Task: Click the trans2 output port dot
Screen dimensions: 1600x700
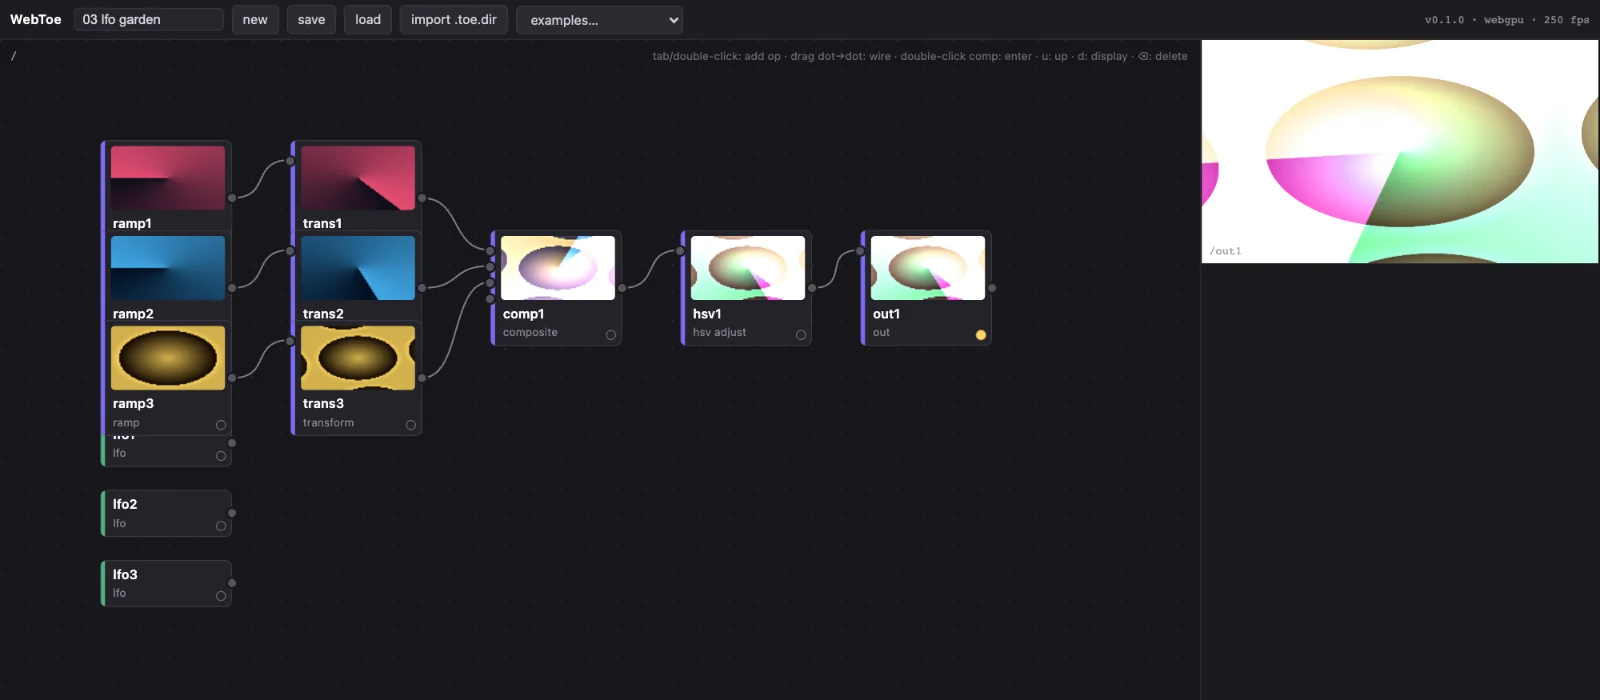Action: point(422,288)
